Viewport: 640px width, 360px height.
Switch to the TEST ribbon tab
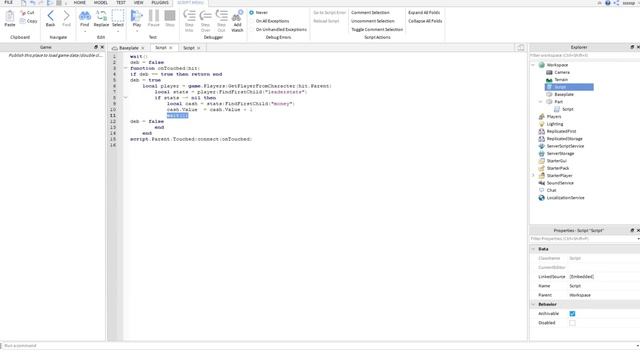pos(121,2)
